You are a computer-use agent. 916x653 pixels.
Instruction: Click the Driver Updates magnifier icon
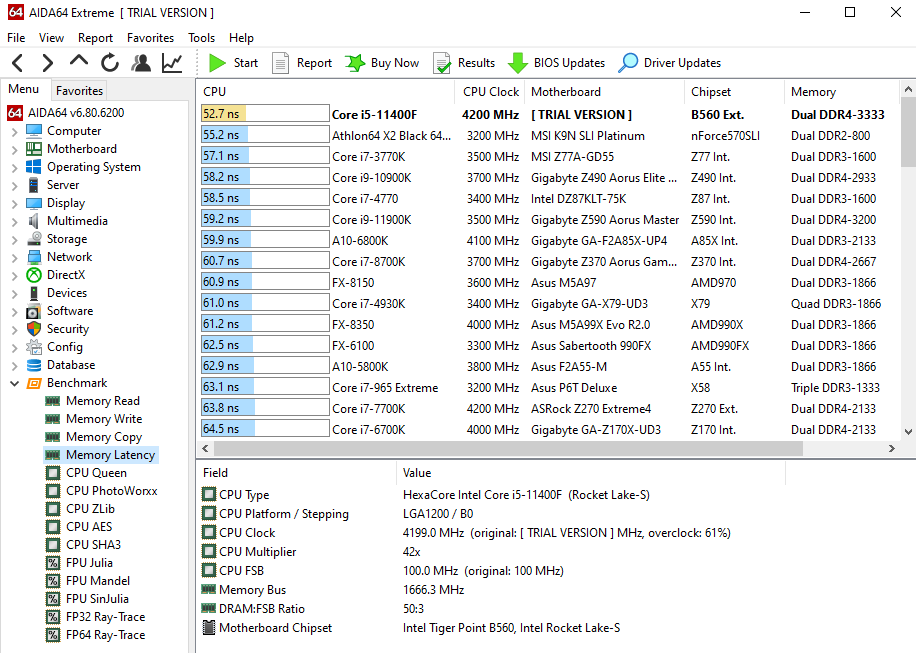tap(628, 62)
